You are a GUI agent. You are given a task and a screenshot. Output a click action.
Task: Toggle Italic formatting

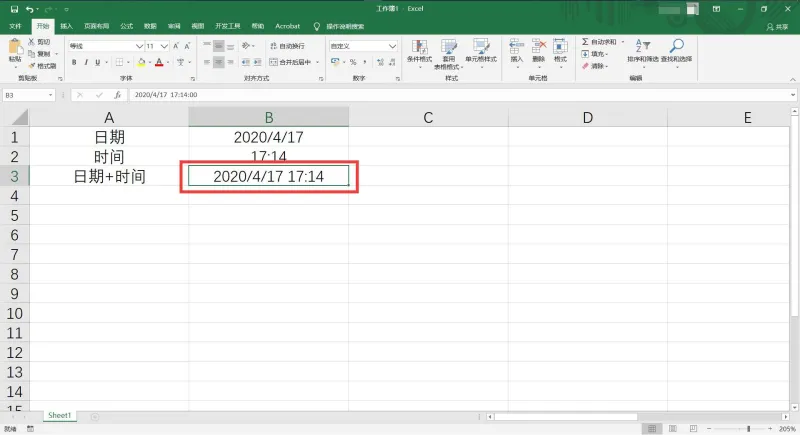(x=86, y=62)
